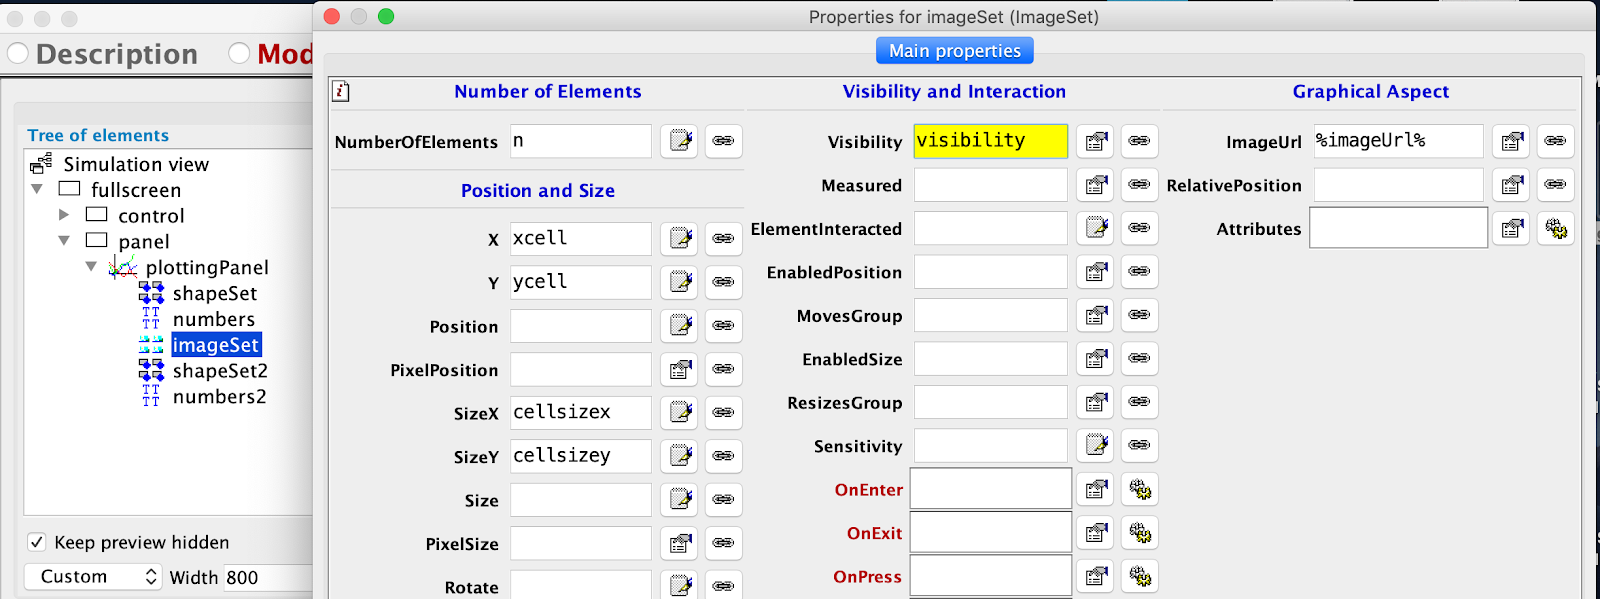Click the edit icon next to NumberOfElements

click(x=680, y=141)
